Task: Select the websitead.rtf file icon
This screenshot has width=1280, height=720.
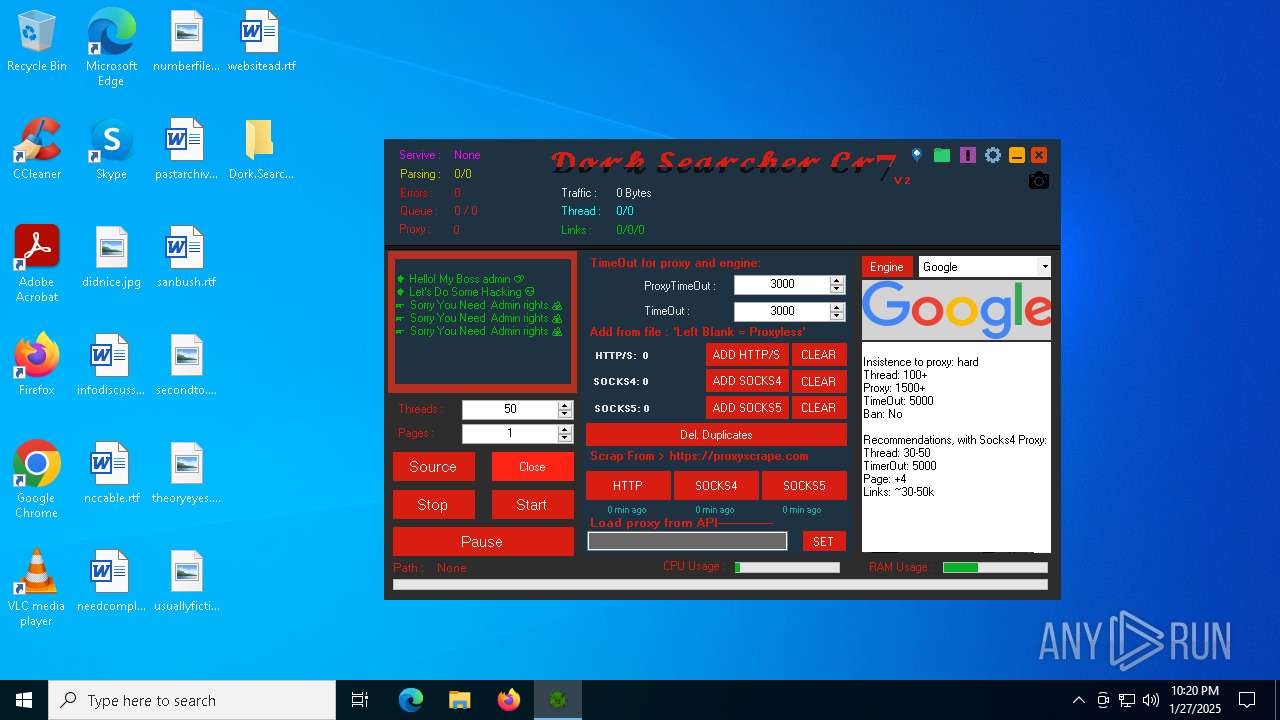Action: [260, 41]
